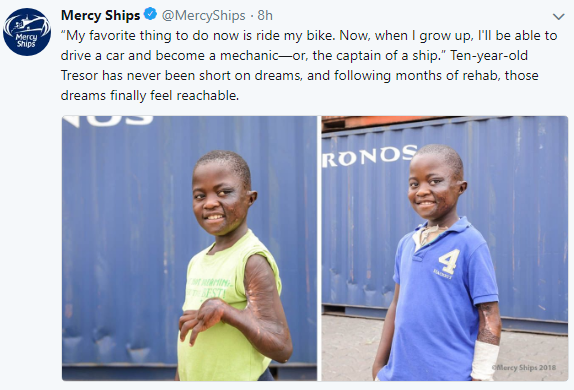Click the ©Mercy Ships 2018 watermark
574x390 pixels.
(523, 367)
